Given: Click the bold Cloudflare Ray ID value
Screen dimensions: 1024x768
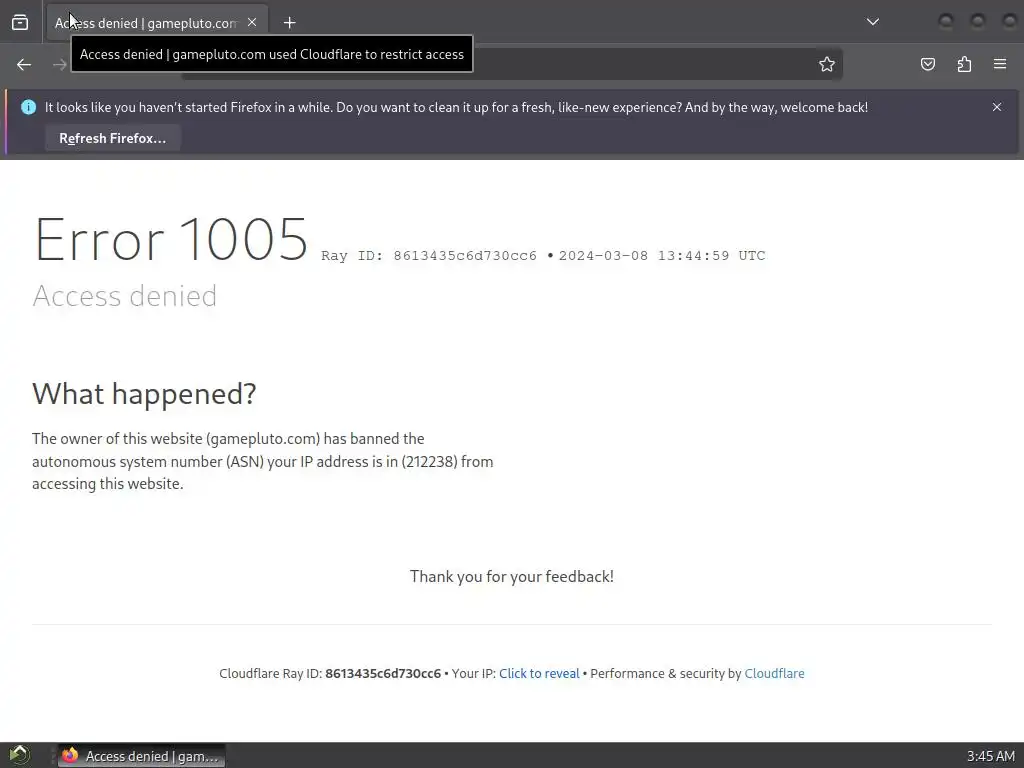Looking at the screenshot, I should tap(383, 673).
